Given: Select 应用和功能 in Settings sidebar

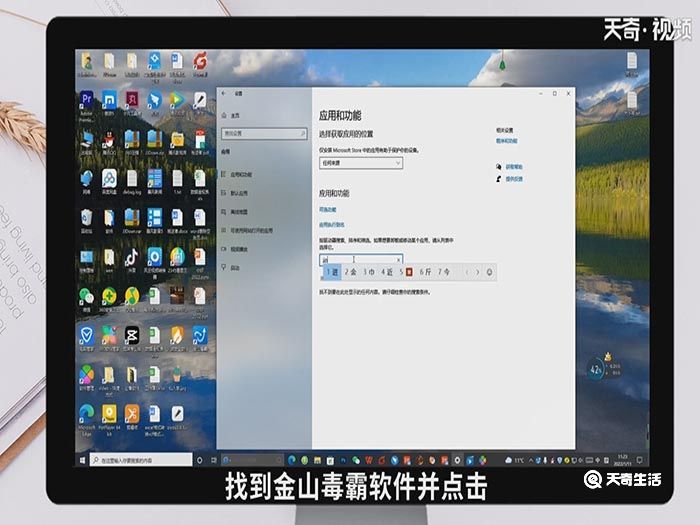Looking at the screenshot, I should pos(241,174).
